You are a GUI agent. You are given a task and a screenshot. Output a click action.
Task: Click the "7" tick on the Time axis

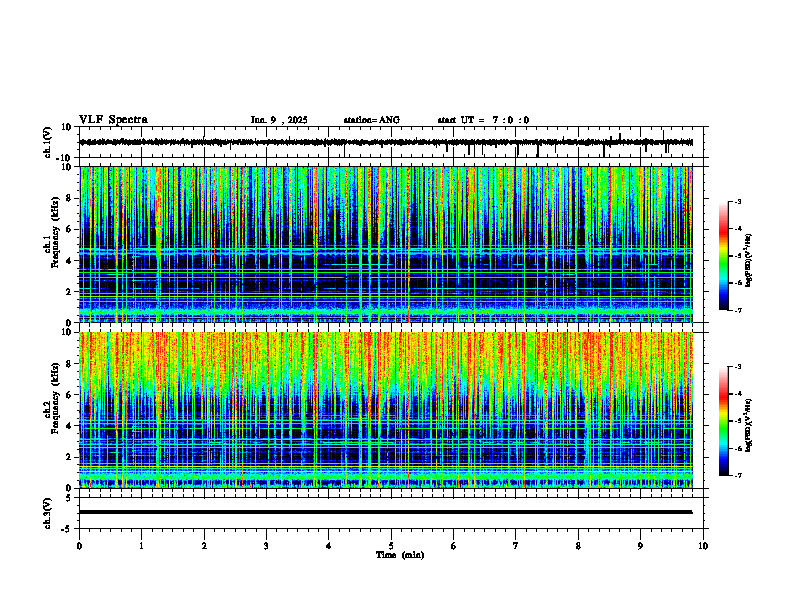coord(516,546)
